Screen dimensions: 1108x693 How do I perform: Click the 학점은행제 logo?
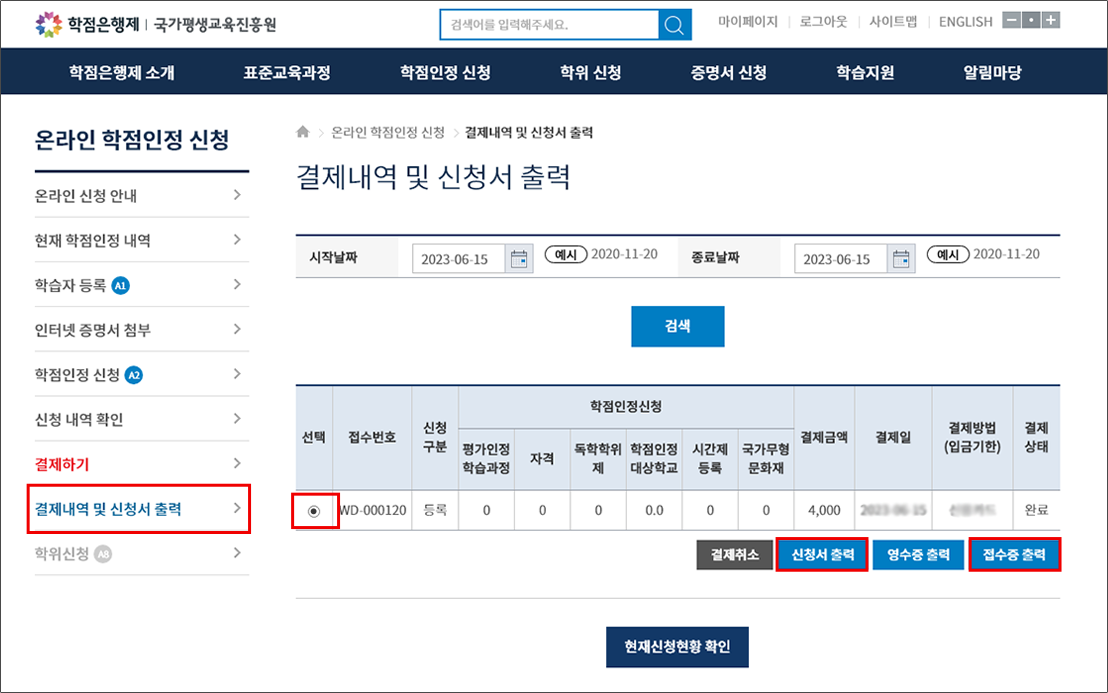click(85, 22)
